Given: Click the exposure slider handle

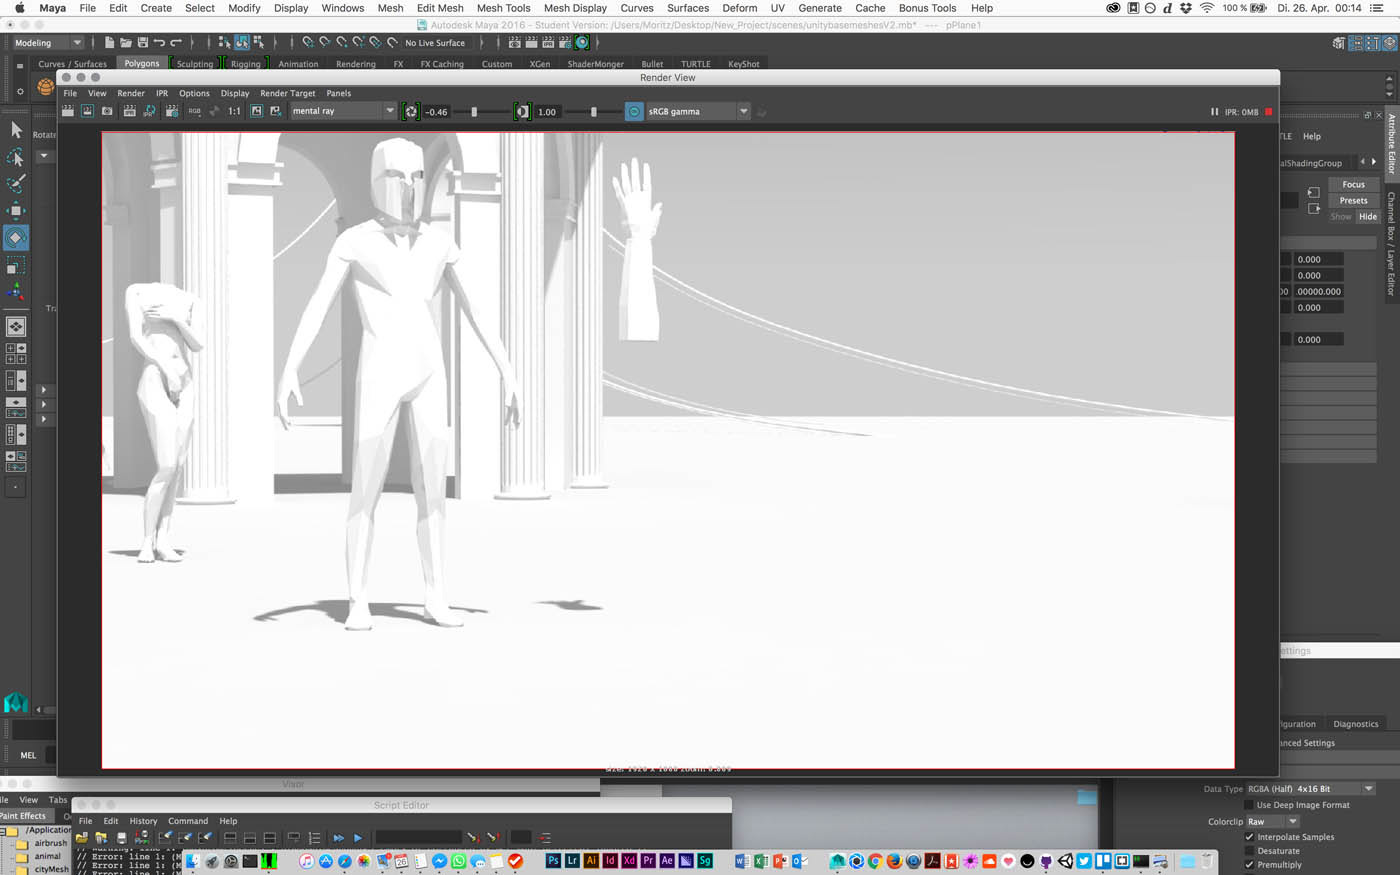Looking at the screenshot, I should pyautogui.click(x=474, y=112).
